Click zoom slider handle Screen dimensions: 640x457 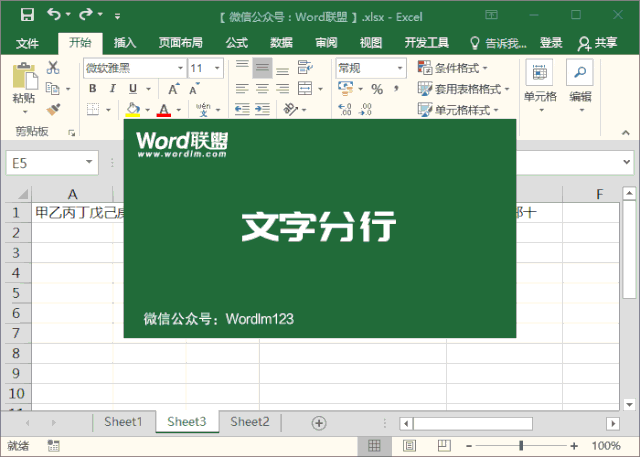[x=521, y=446]
